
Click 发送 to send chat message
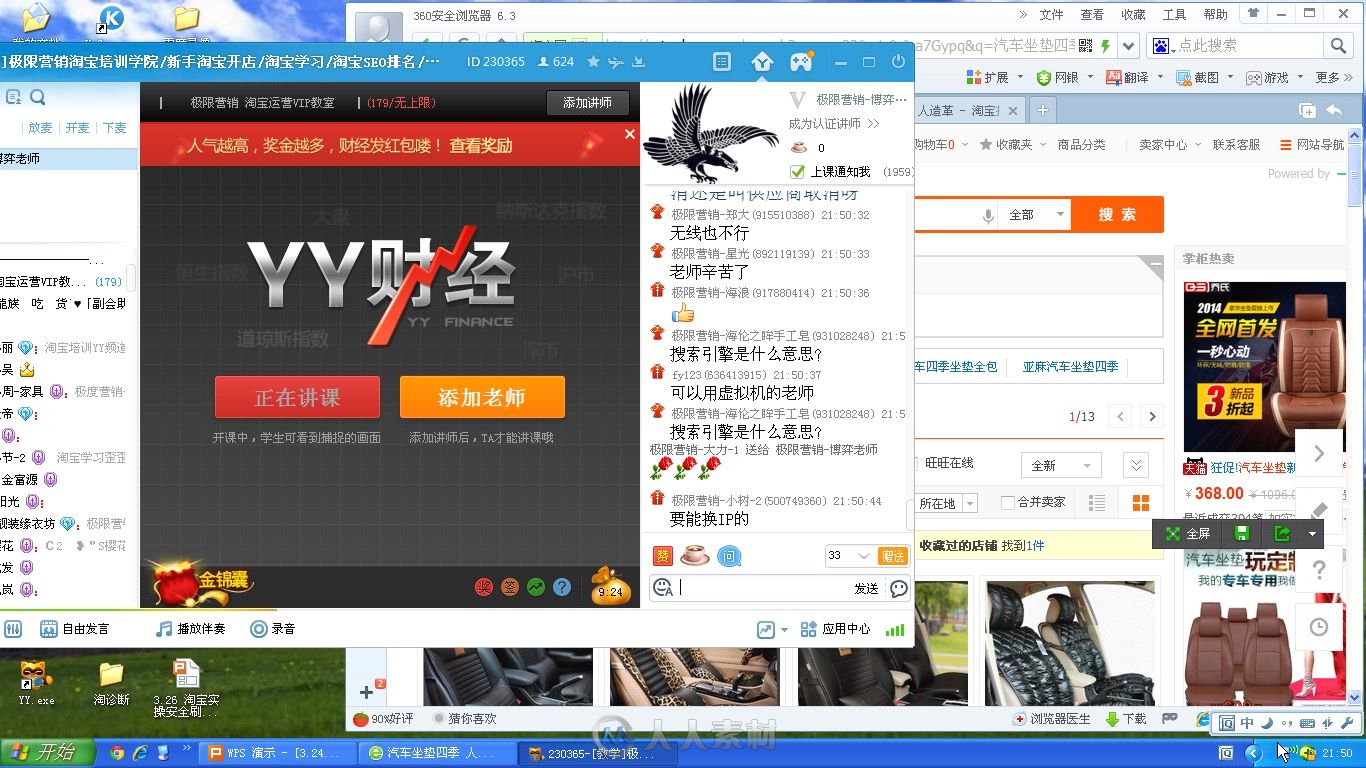(866, 589)
